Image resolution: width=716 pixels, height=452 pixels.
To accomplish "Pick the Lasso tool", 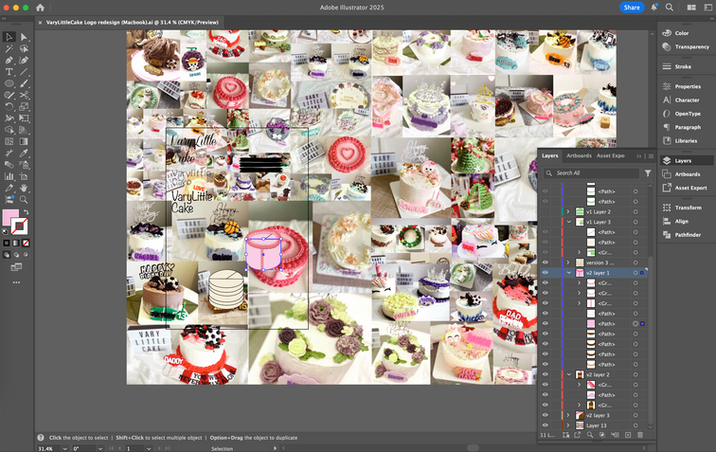I will (24, 49).
